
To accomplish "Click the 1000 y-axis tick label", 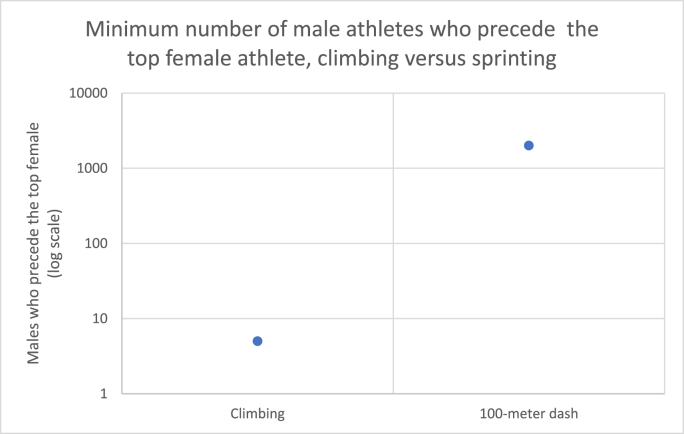I will (92, 168).
